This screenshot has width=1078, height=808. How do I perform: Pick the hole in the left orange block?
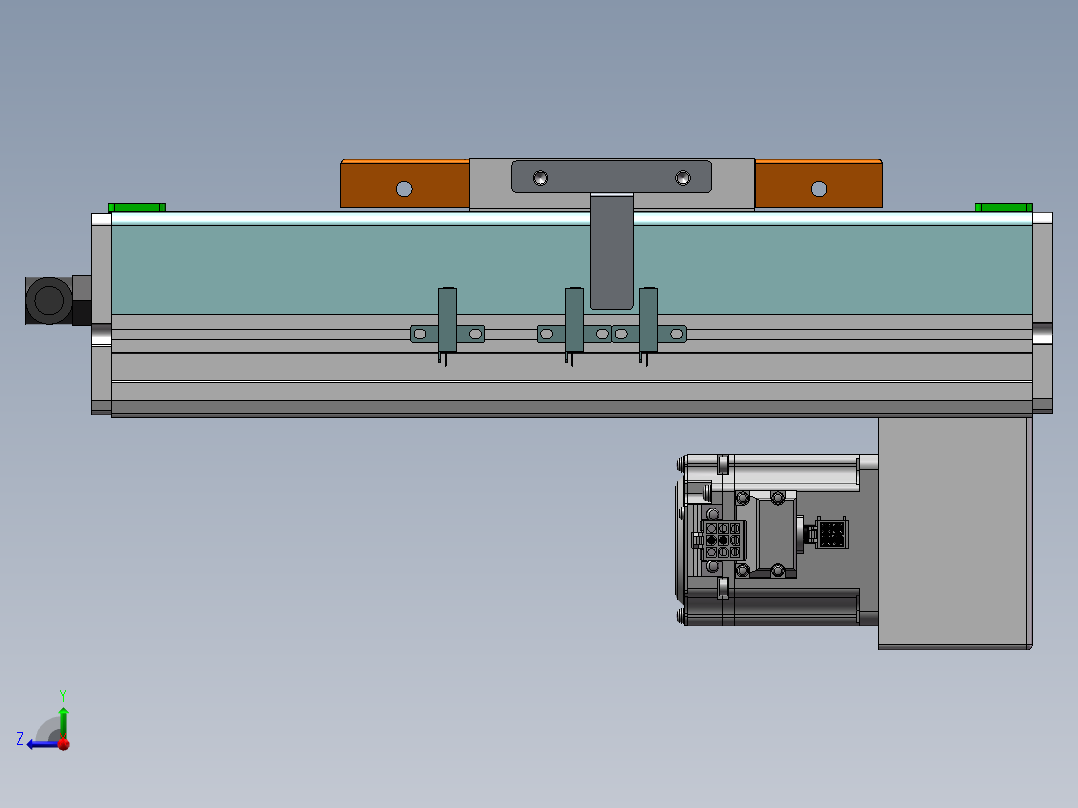[404, 189]
